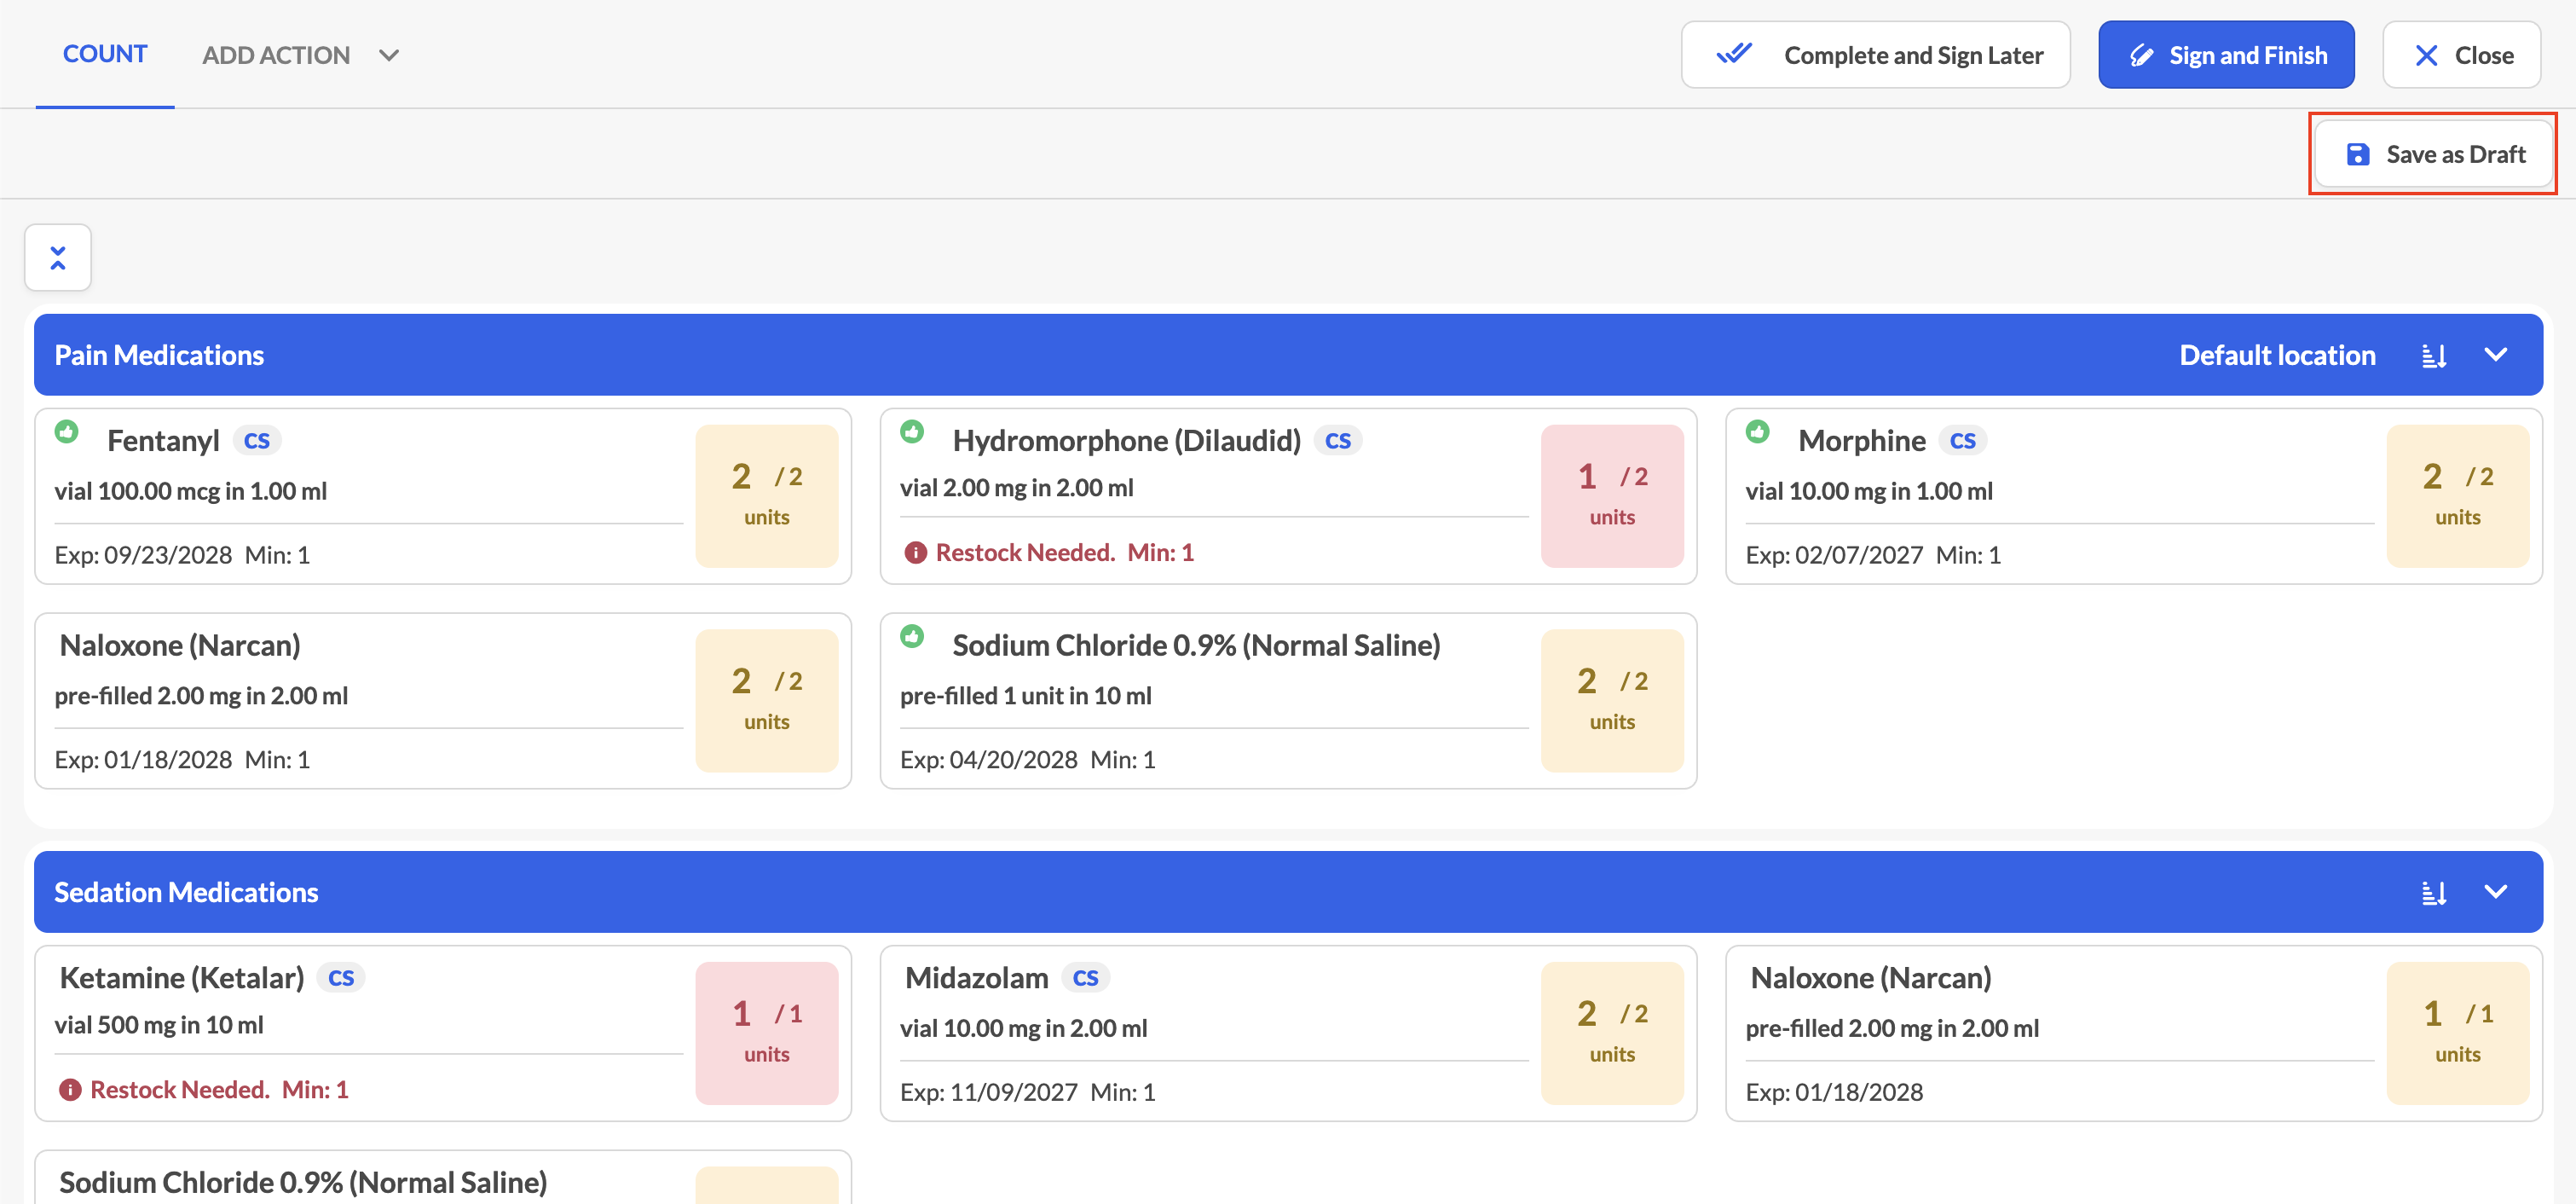Select the Midazolam medication name

click(x=977, y=978)
